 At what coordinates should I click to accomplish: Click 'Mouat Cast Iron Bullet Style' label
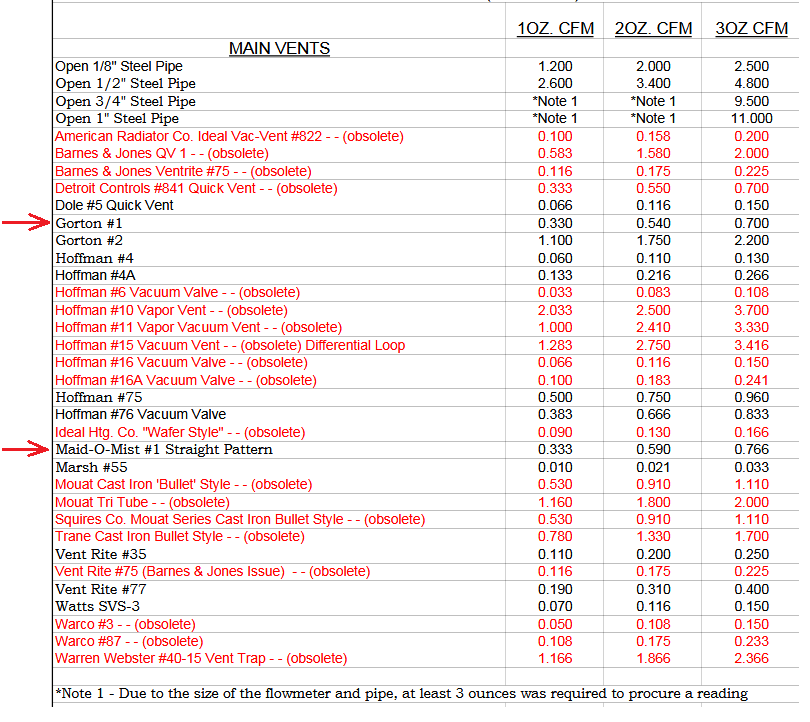tap(184, 484)
